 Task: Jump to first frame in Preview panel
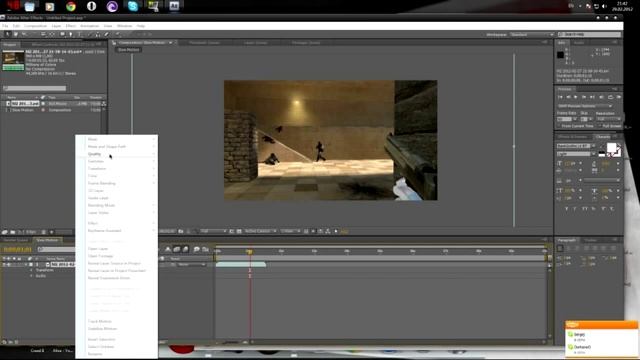coord(560,97)
